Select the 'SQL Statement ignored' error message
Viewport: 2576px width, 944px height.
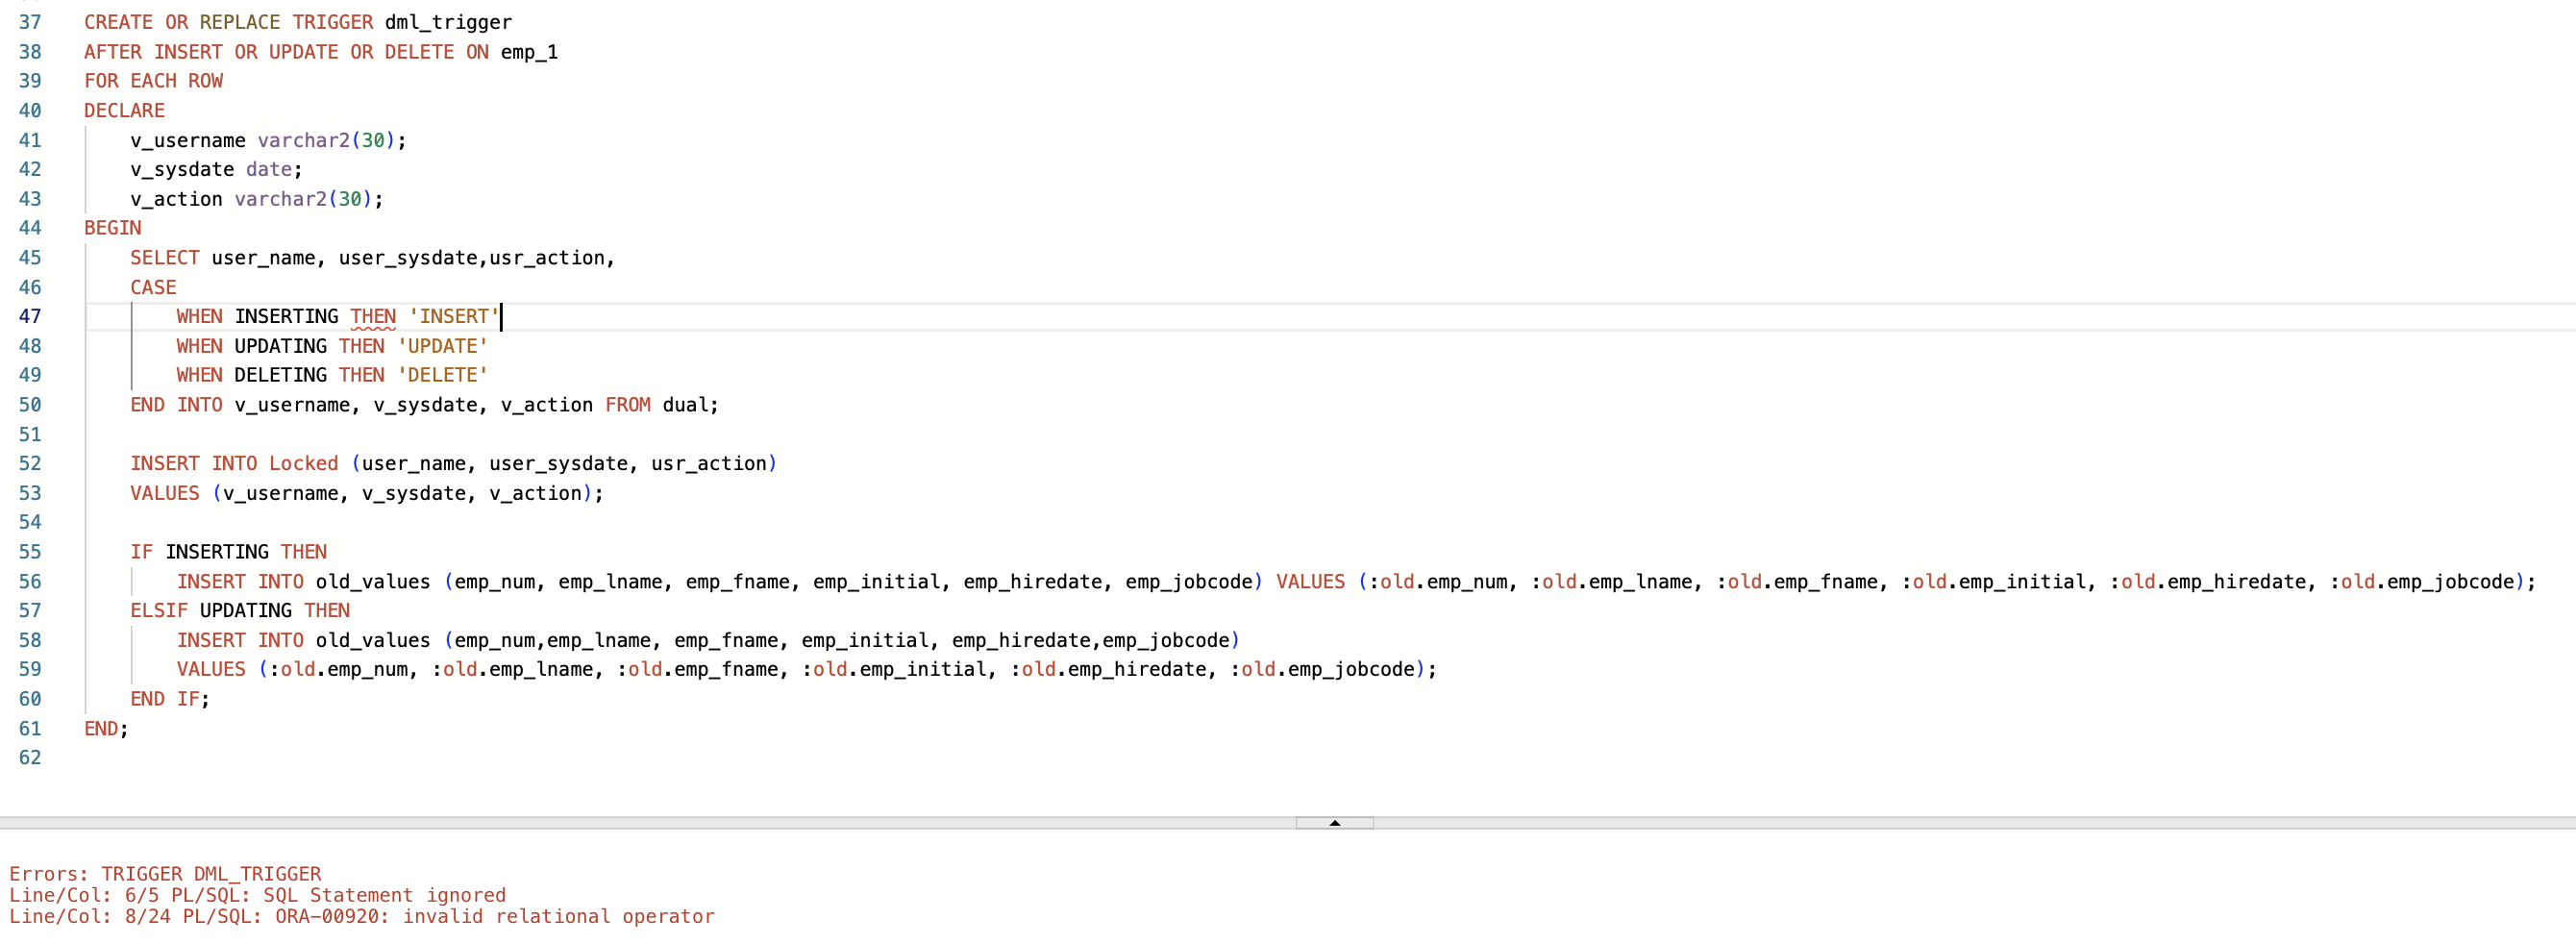tap(258, 895)
